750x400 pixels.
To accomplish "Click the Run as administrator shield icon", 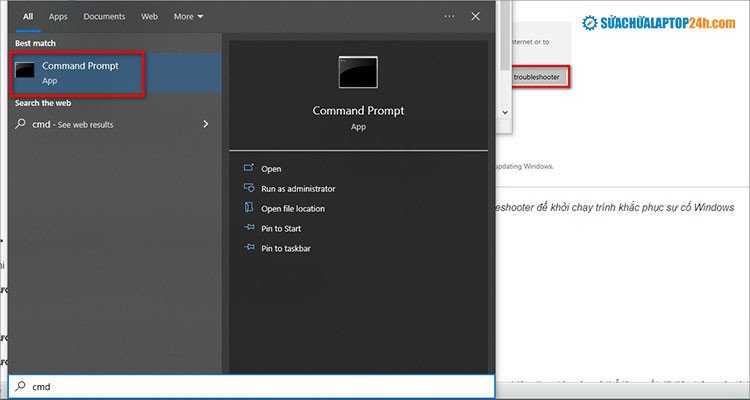I will click(249, 188).
